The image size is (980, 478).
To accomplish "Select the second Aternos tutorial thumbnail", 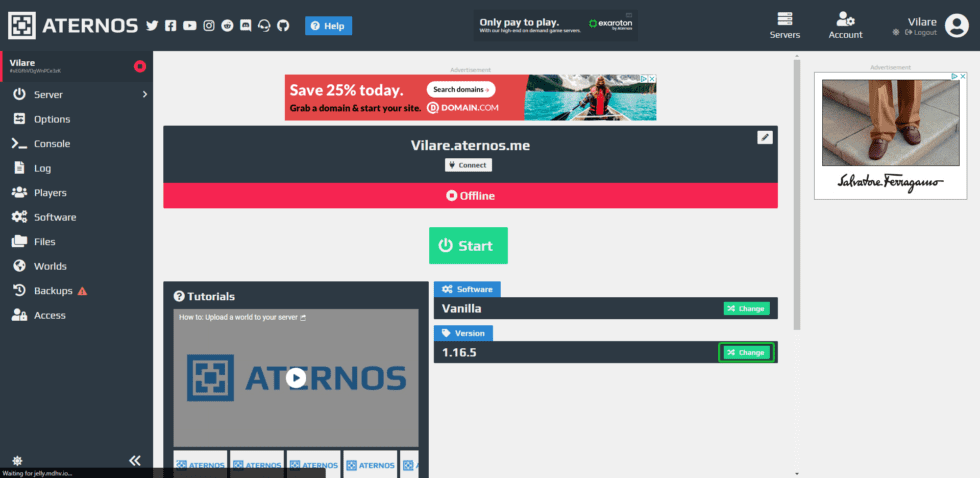I will coord(257,464).
